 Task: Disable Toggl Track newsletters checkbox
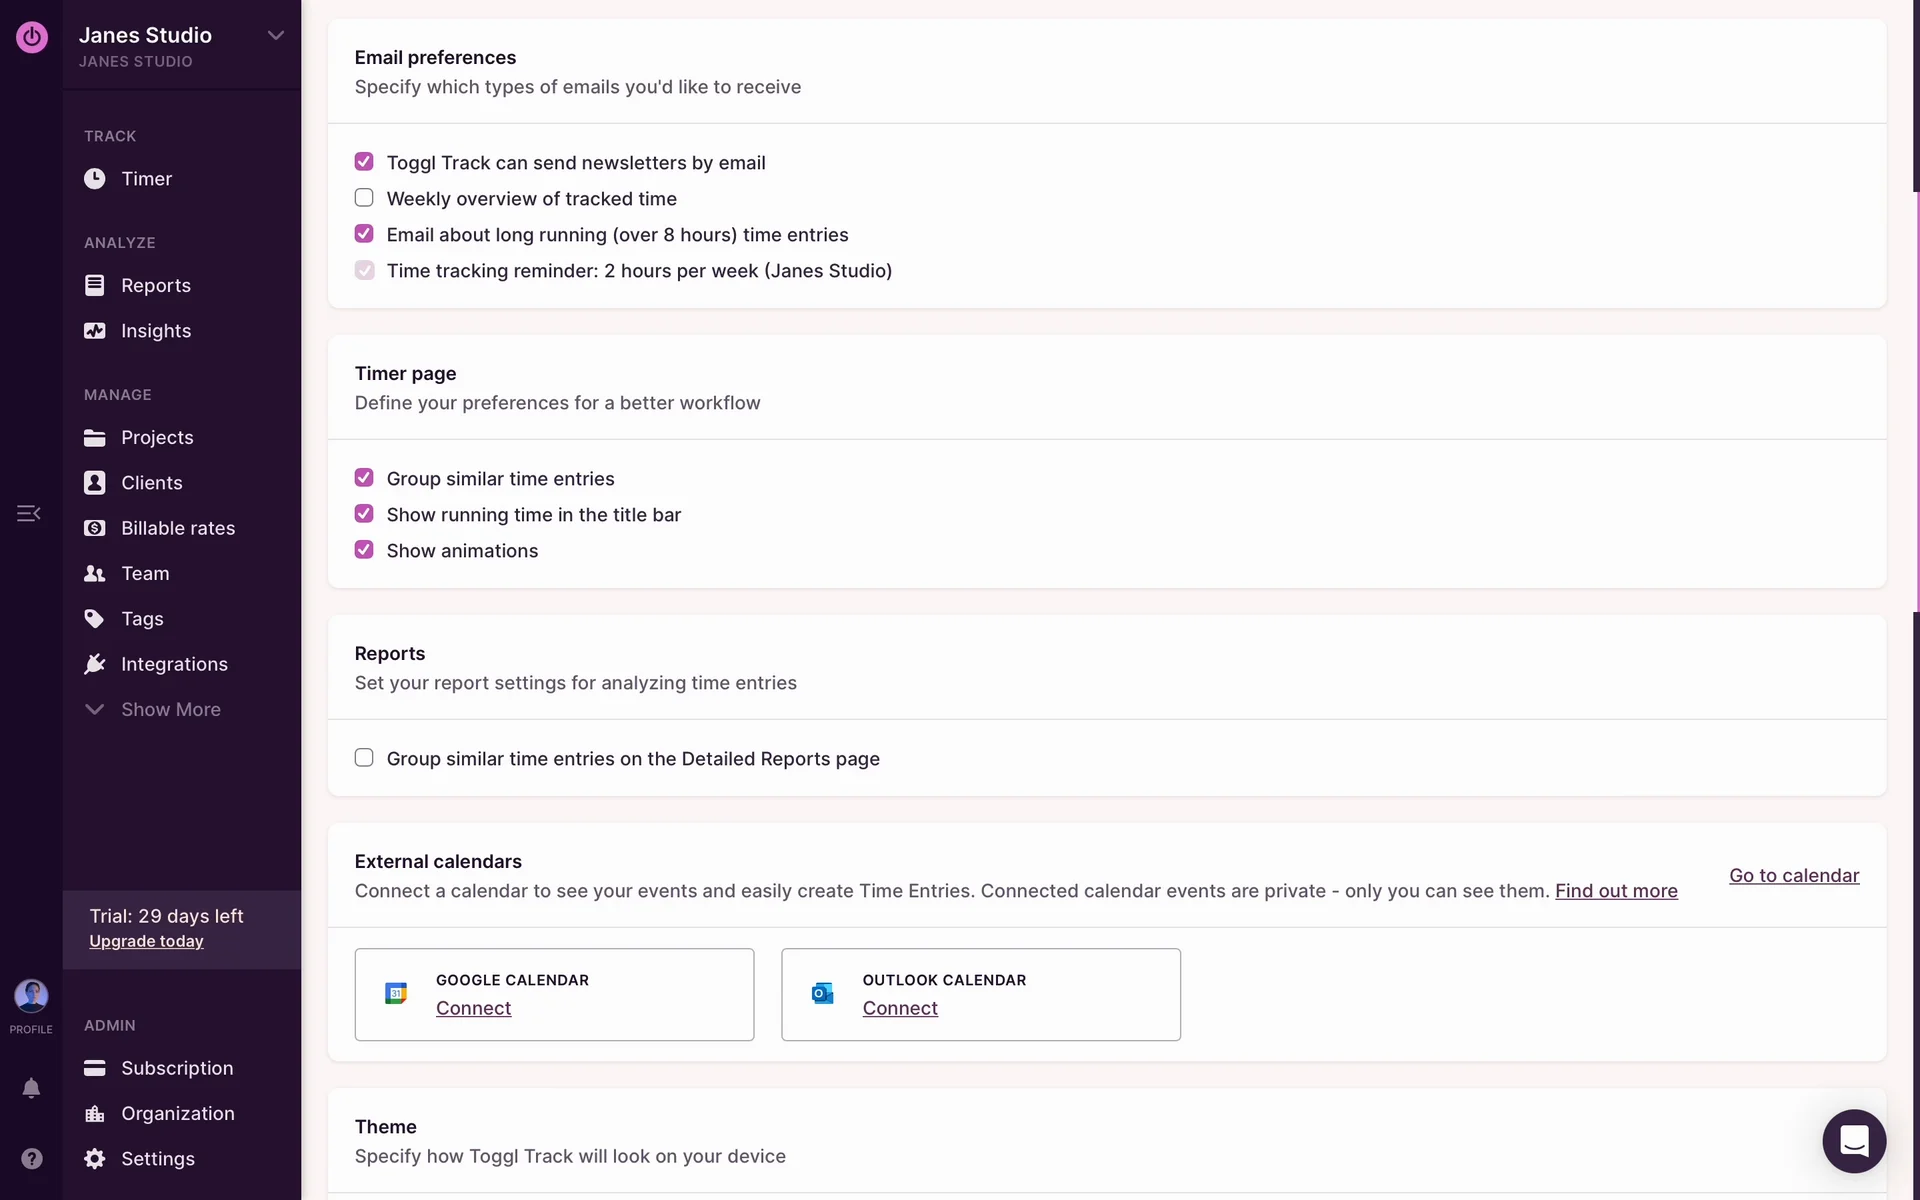coord(364,162)
